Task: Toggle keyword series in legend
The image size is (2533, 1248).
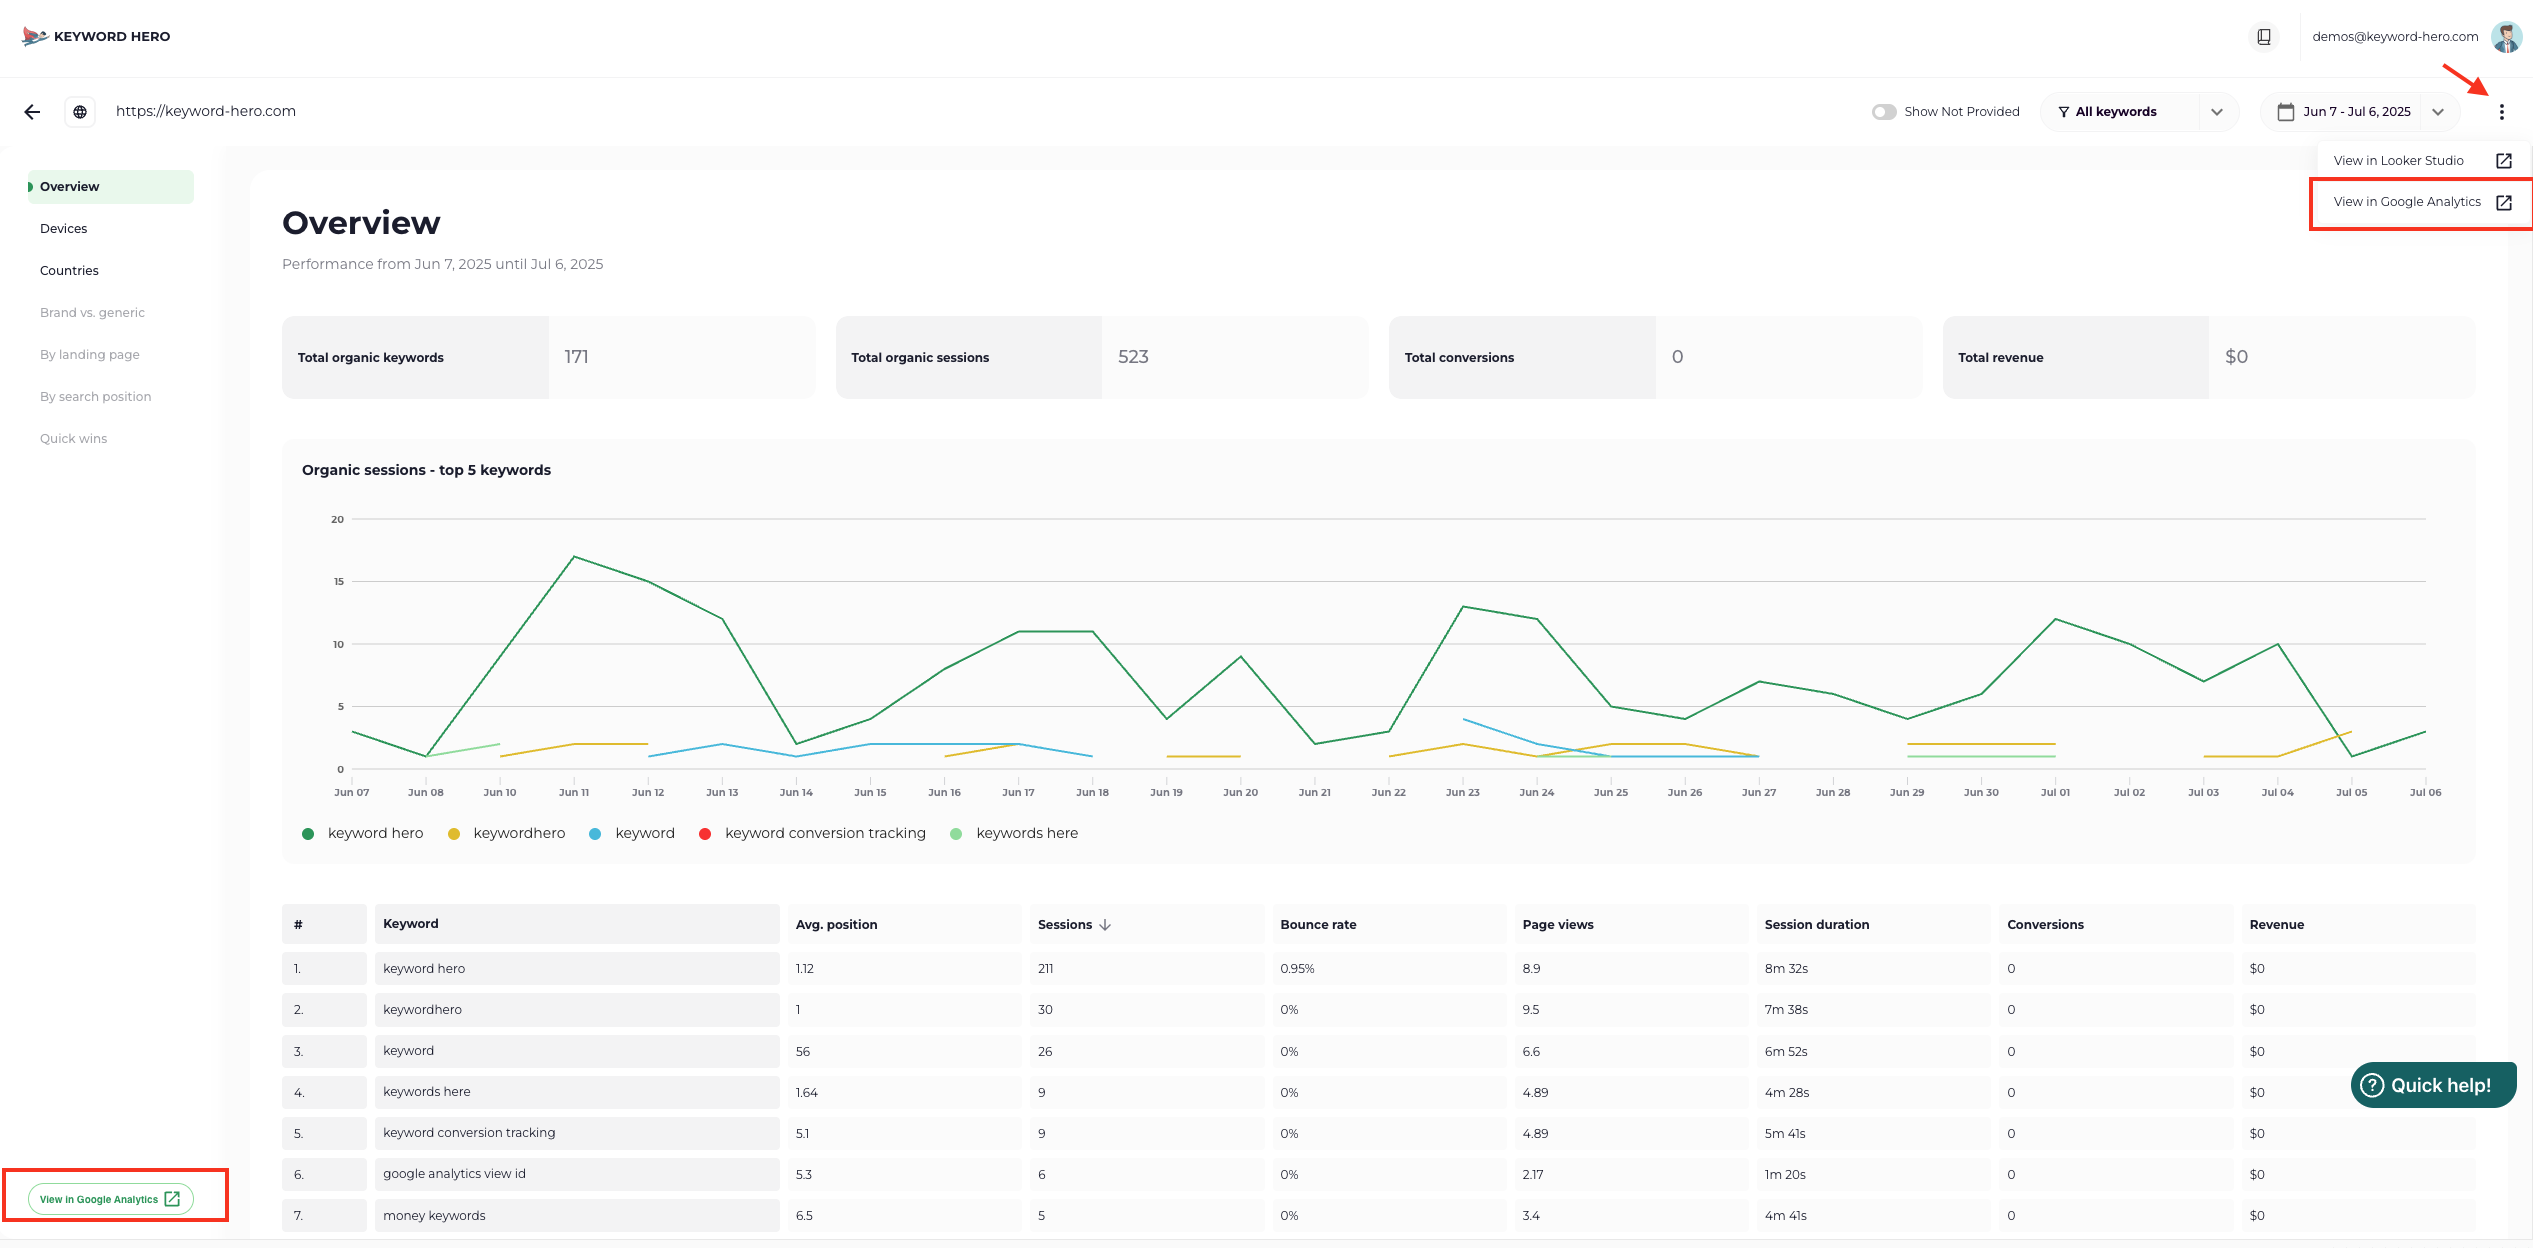Action: coord(632,834)
